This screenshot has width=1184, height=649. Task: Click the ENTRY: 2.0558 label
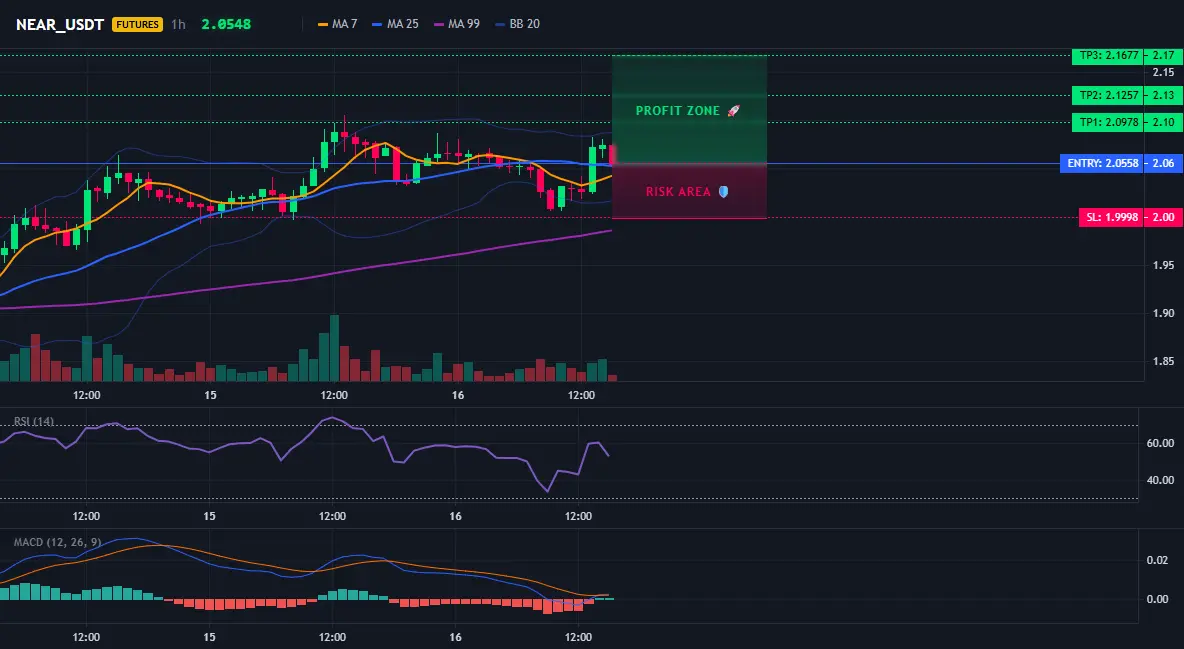(x=1102, y=163)
